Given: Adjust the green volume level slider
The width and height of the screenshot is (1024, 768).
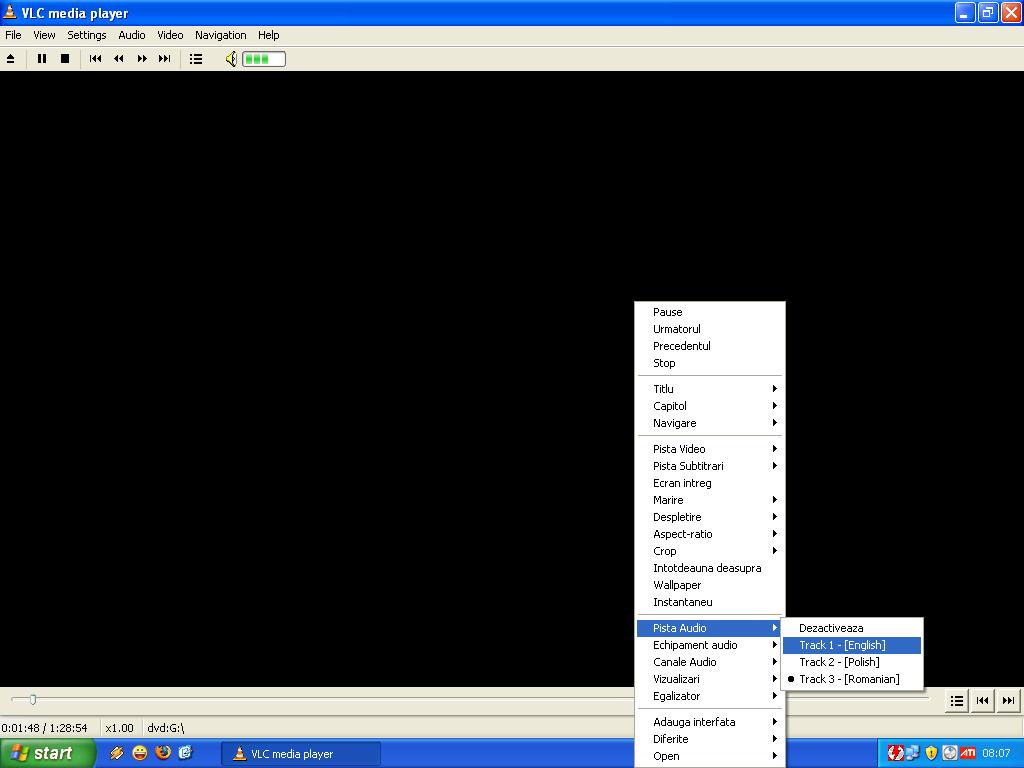Looking at the screenshot, I should pos(264,59).
